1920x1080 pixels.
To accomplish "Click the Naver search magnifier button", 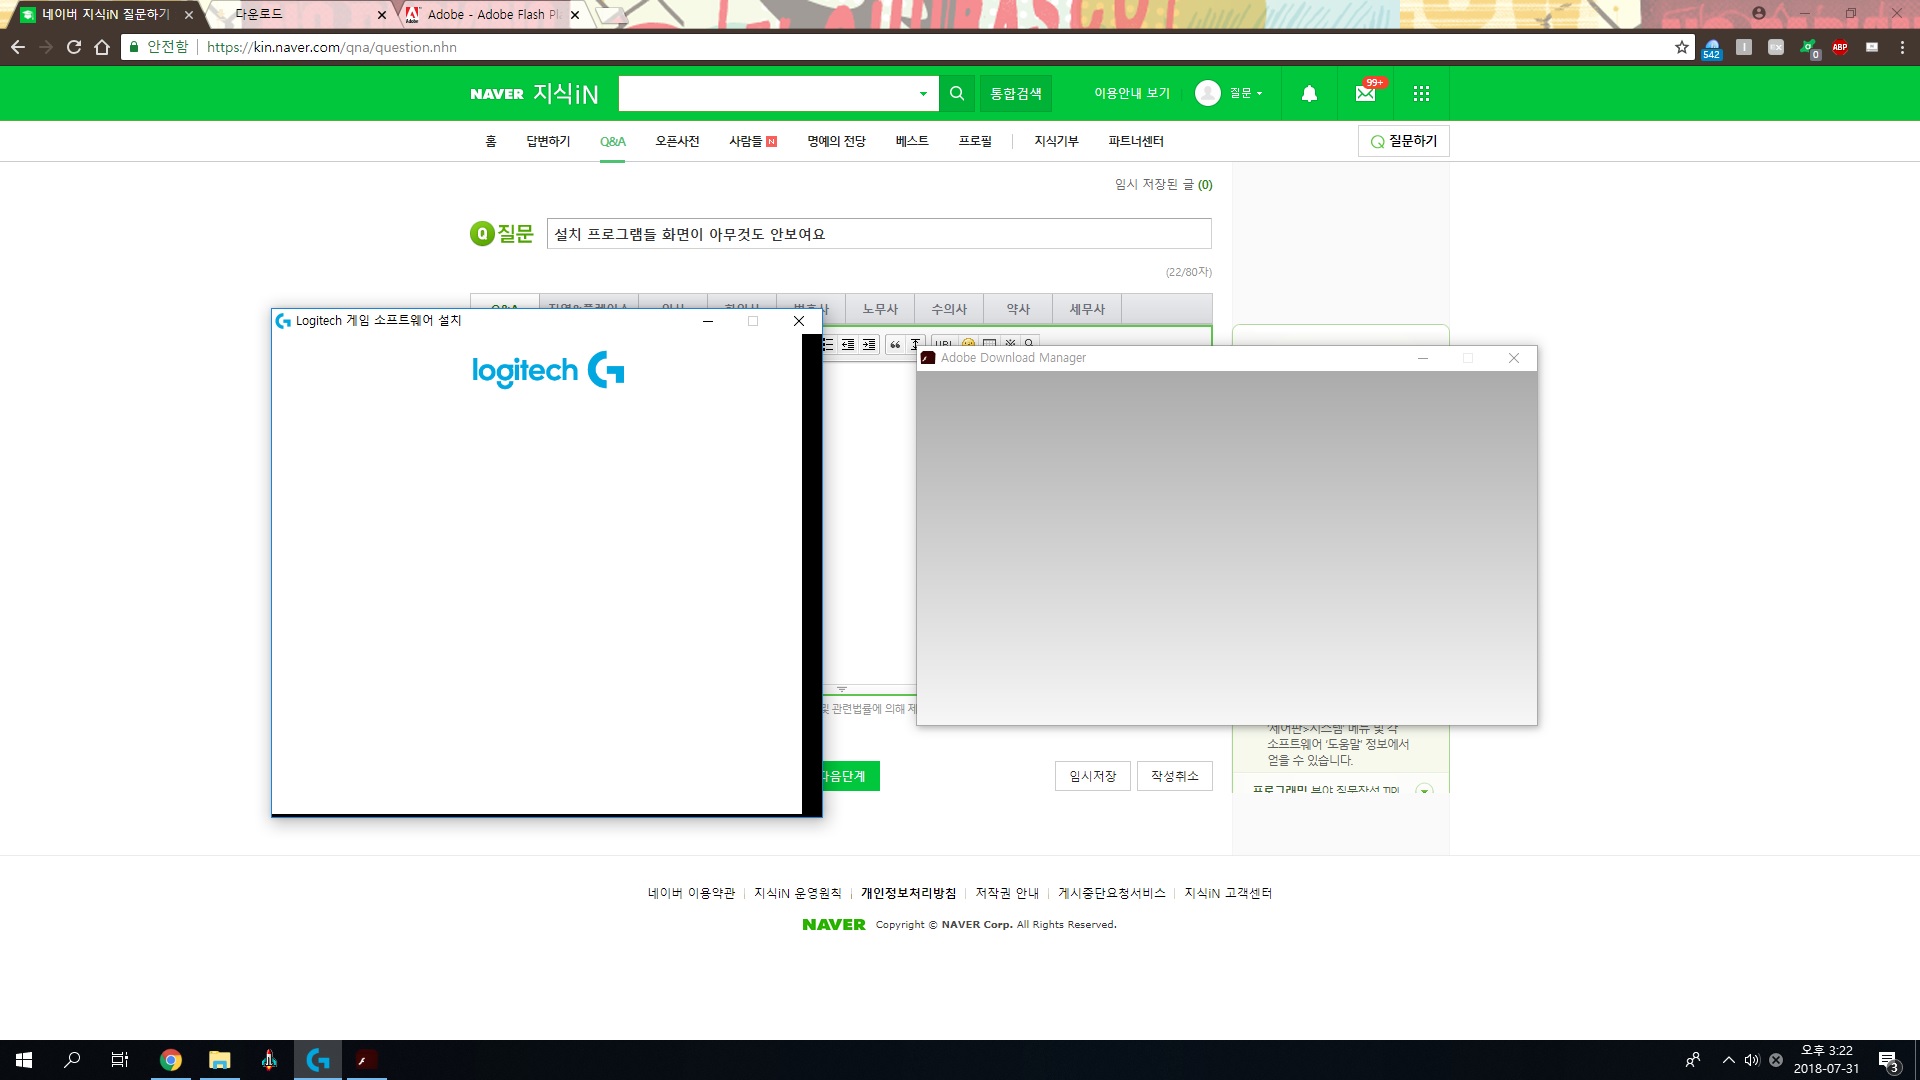I will [957, 93].
